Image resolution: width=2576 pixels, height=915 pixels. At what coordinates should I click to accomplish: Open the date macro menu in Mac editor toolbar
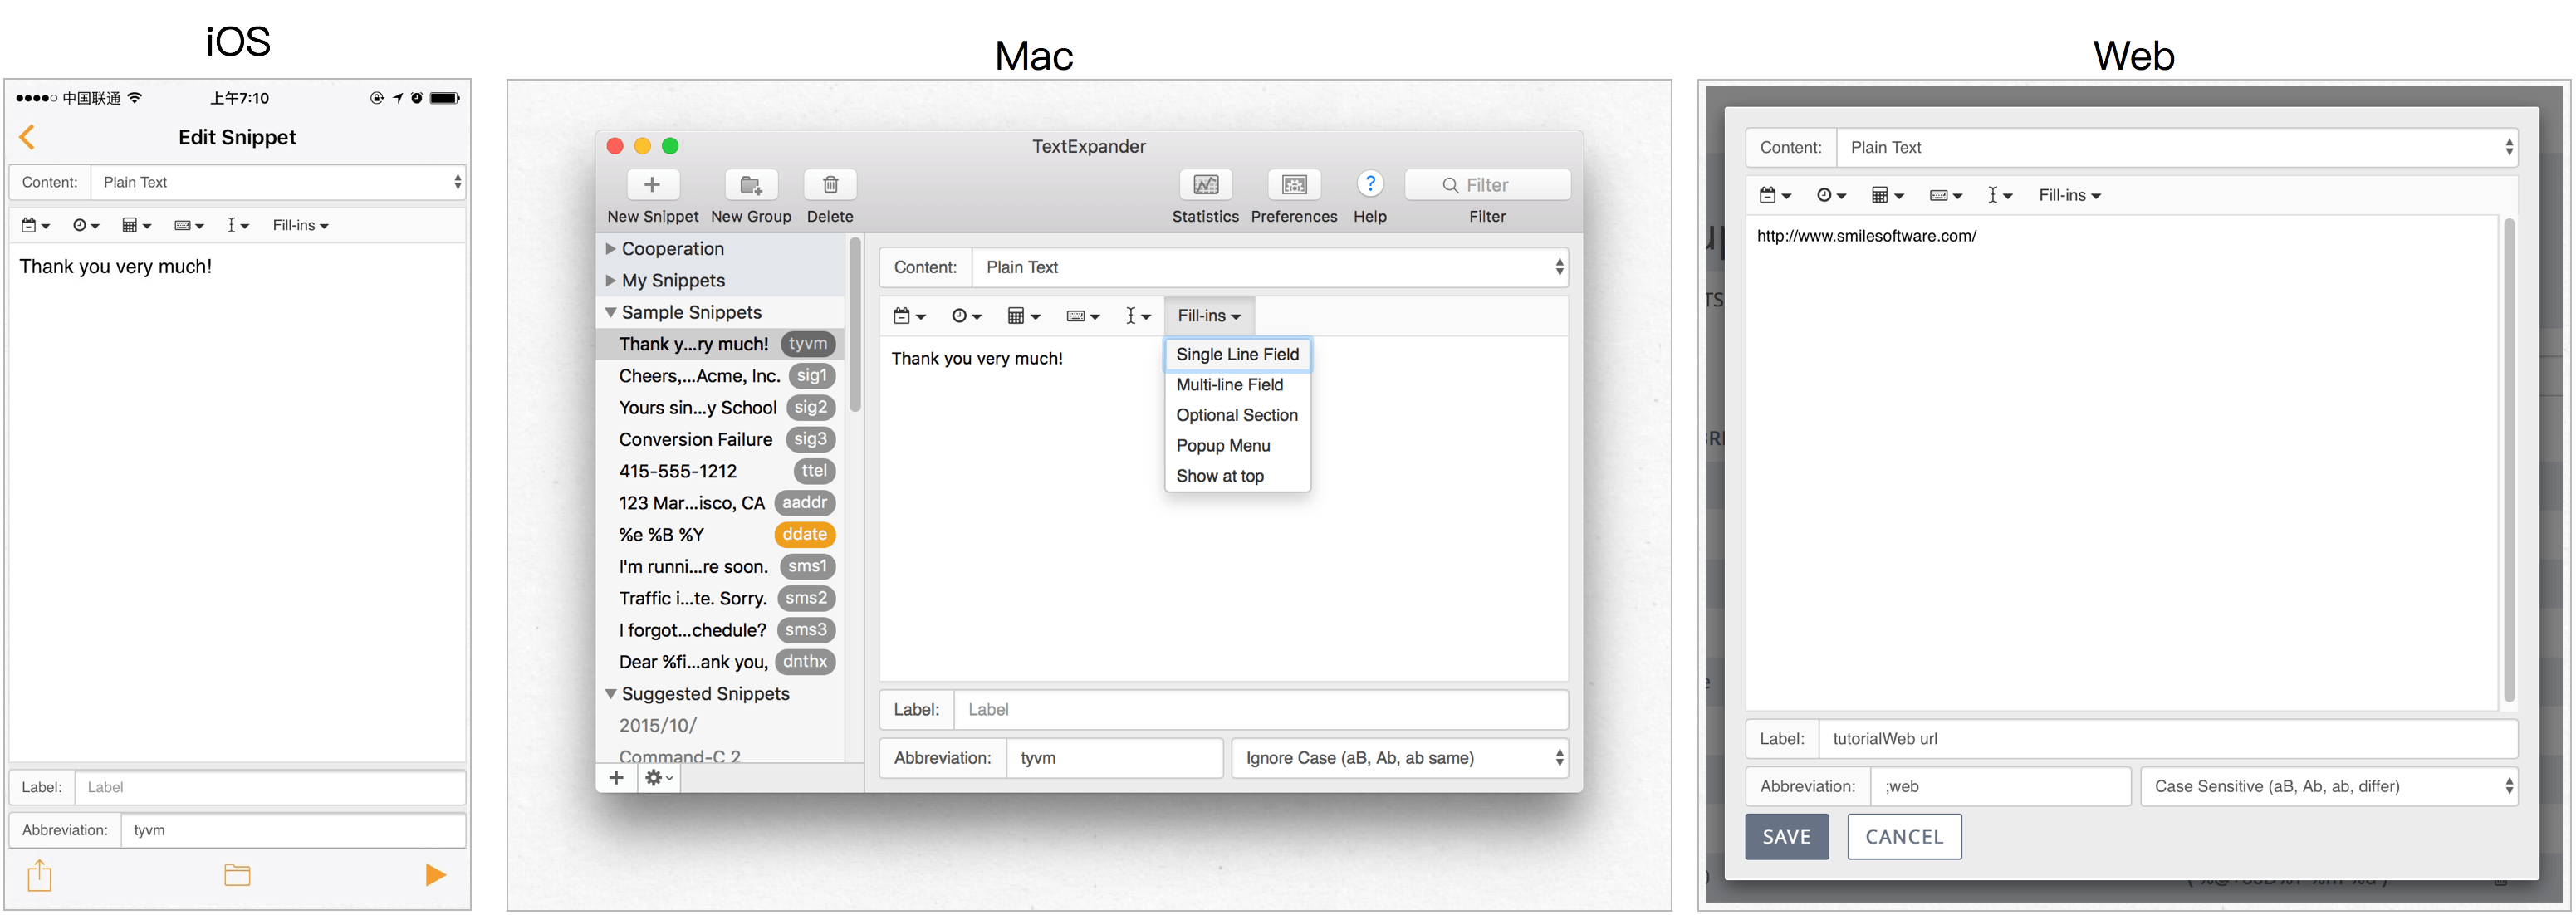(909, 317)
